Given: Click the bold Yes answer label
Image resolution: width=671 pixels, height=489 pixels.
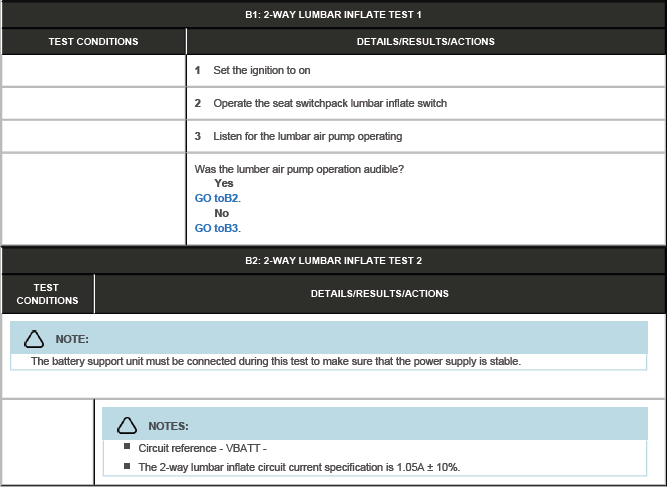Looking at the screenshot, I should (x=223, y=184).
